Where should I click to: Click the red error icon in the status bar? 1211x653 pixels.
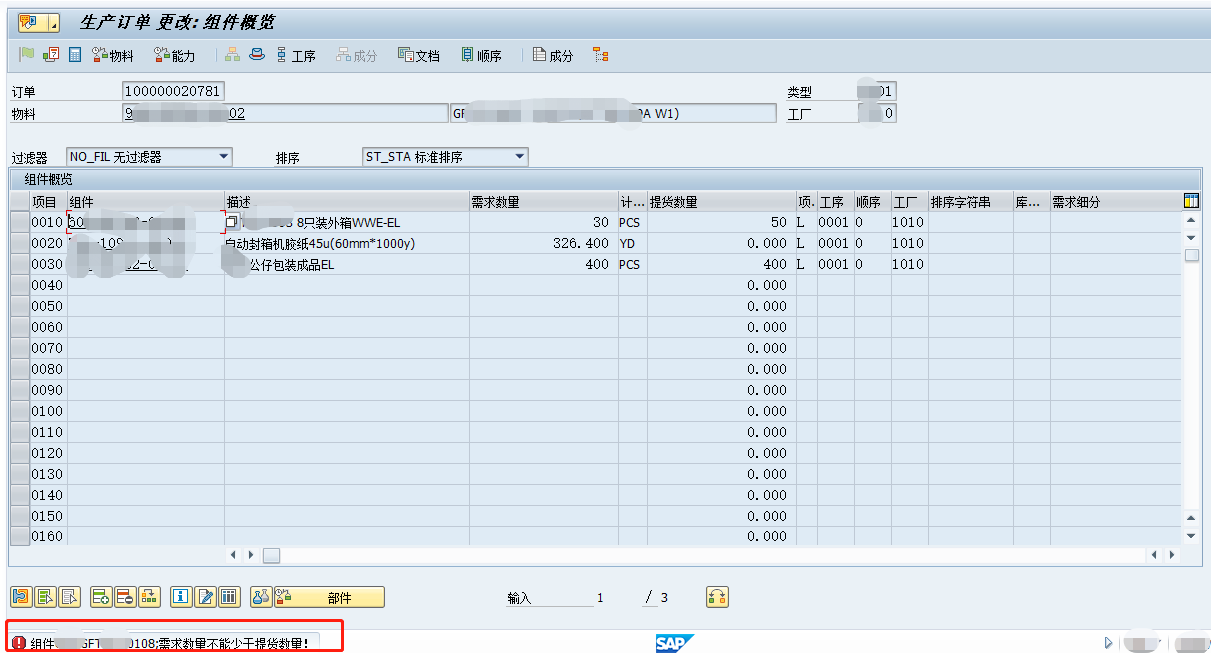(x=19, y=643)
